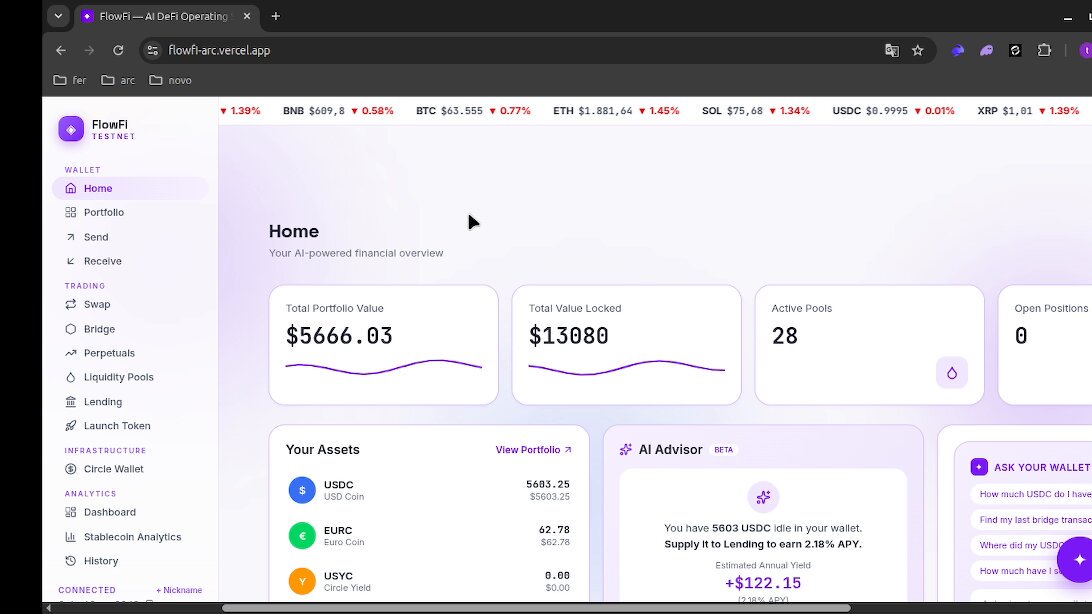Open the browser tab search dropdown
This screenshot has width=1092, height=614.
58,16
